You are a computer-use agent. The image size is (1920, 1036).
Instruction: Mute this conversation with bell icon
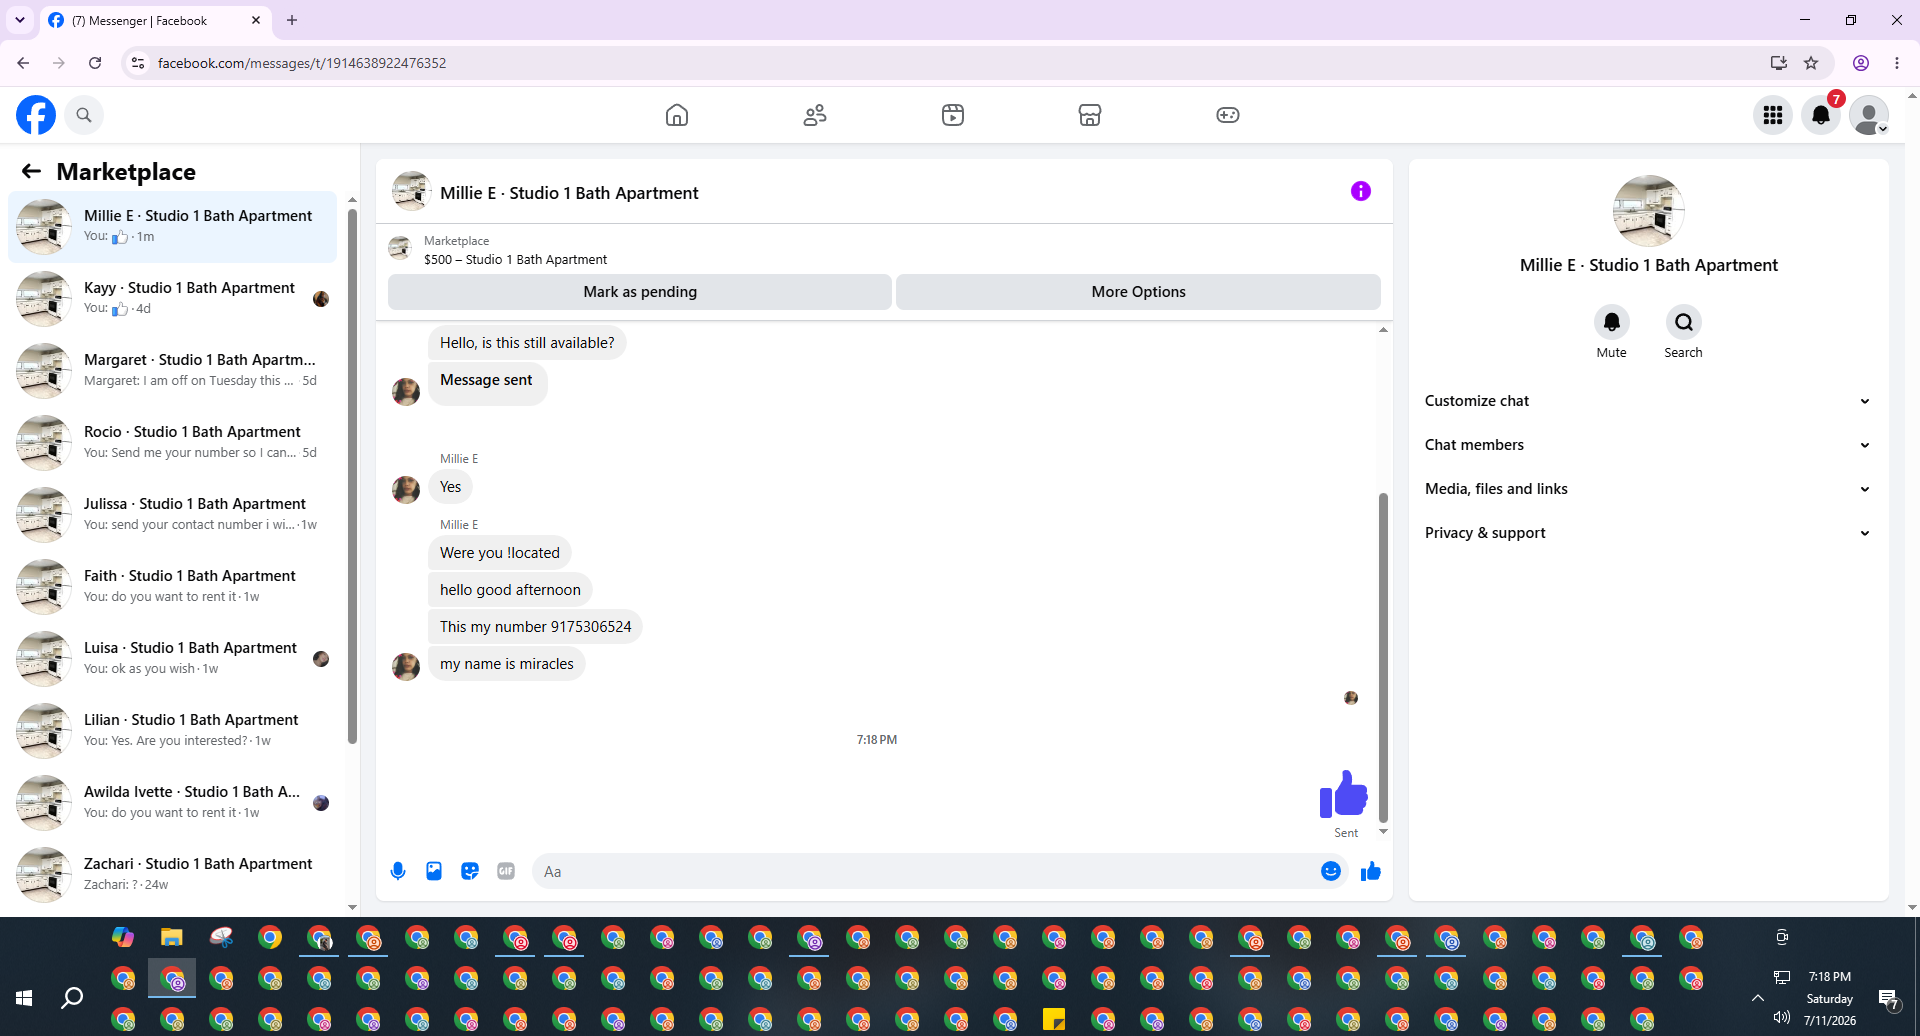pos(1612,322)
